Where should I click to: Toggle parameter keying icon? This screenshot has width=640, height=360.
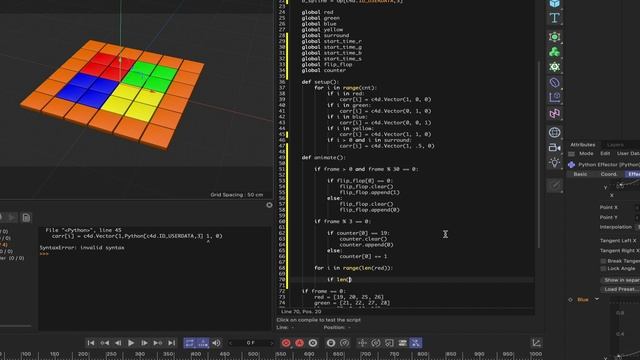[402, 343]
